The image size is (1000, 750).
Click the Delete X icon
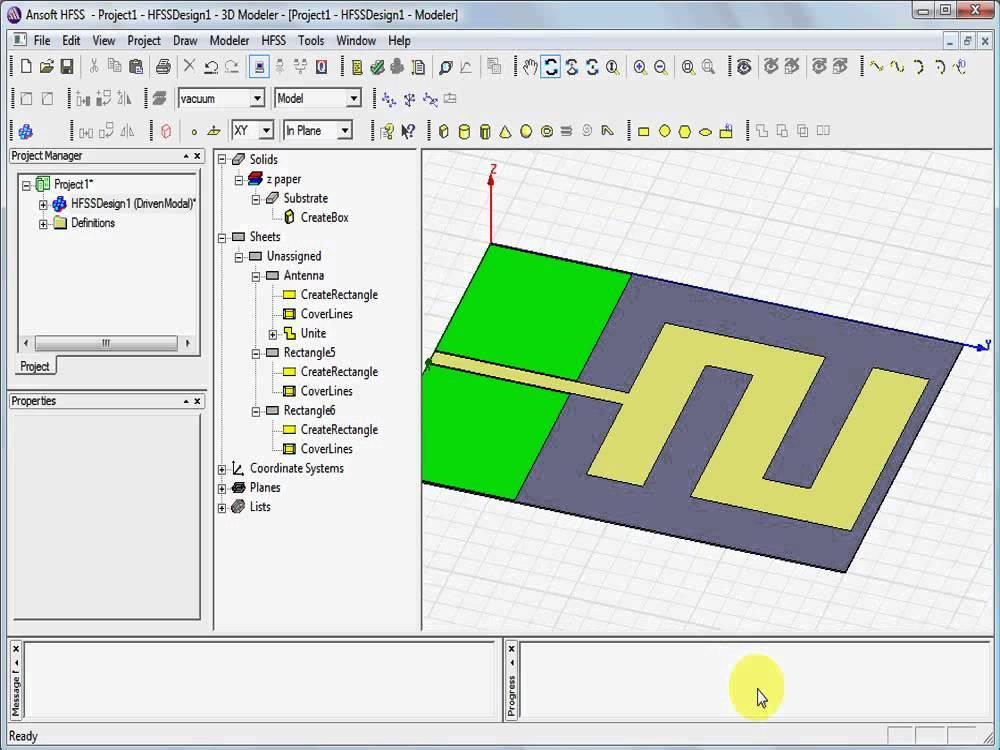click(x=189, y=66)
